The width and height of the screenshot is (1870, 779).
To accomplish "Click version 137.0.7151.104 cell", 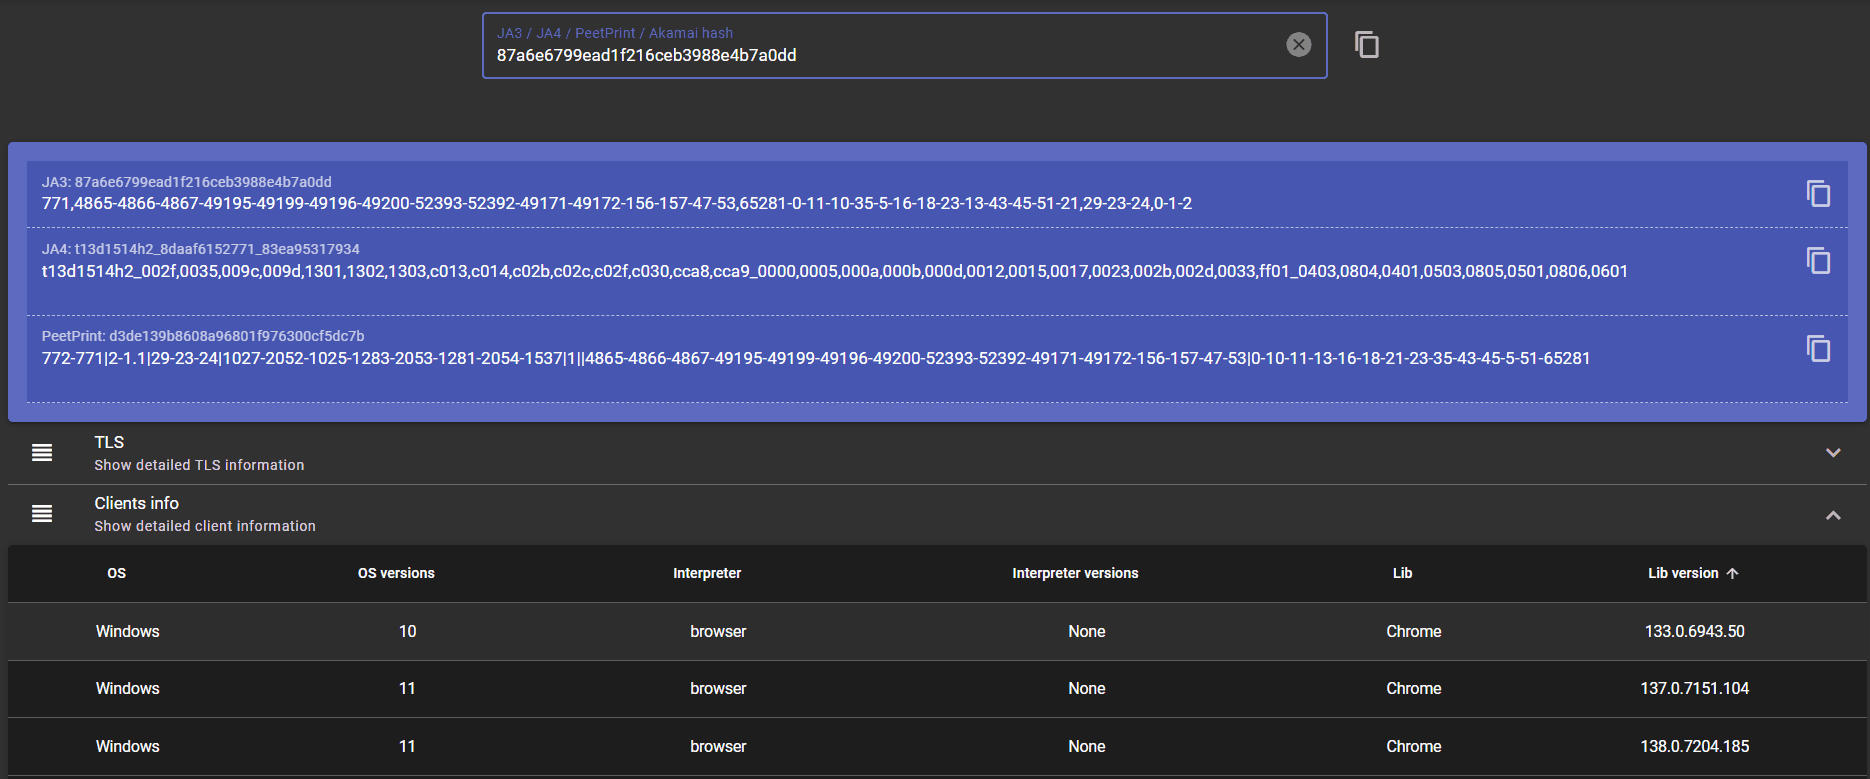I will 1694,688.
